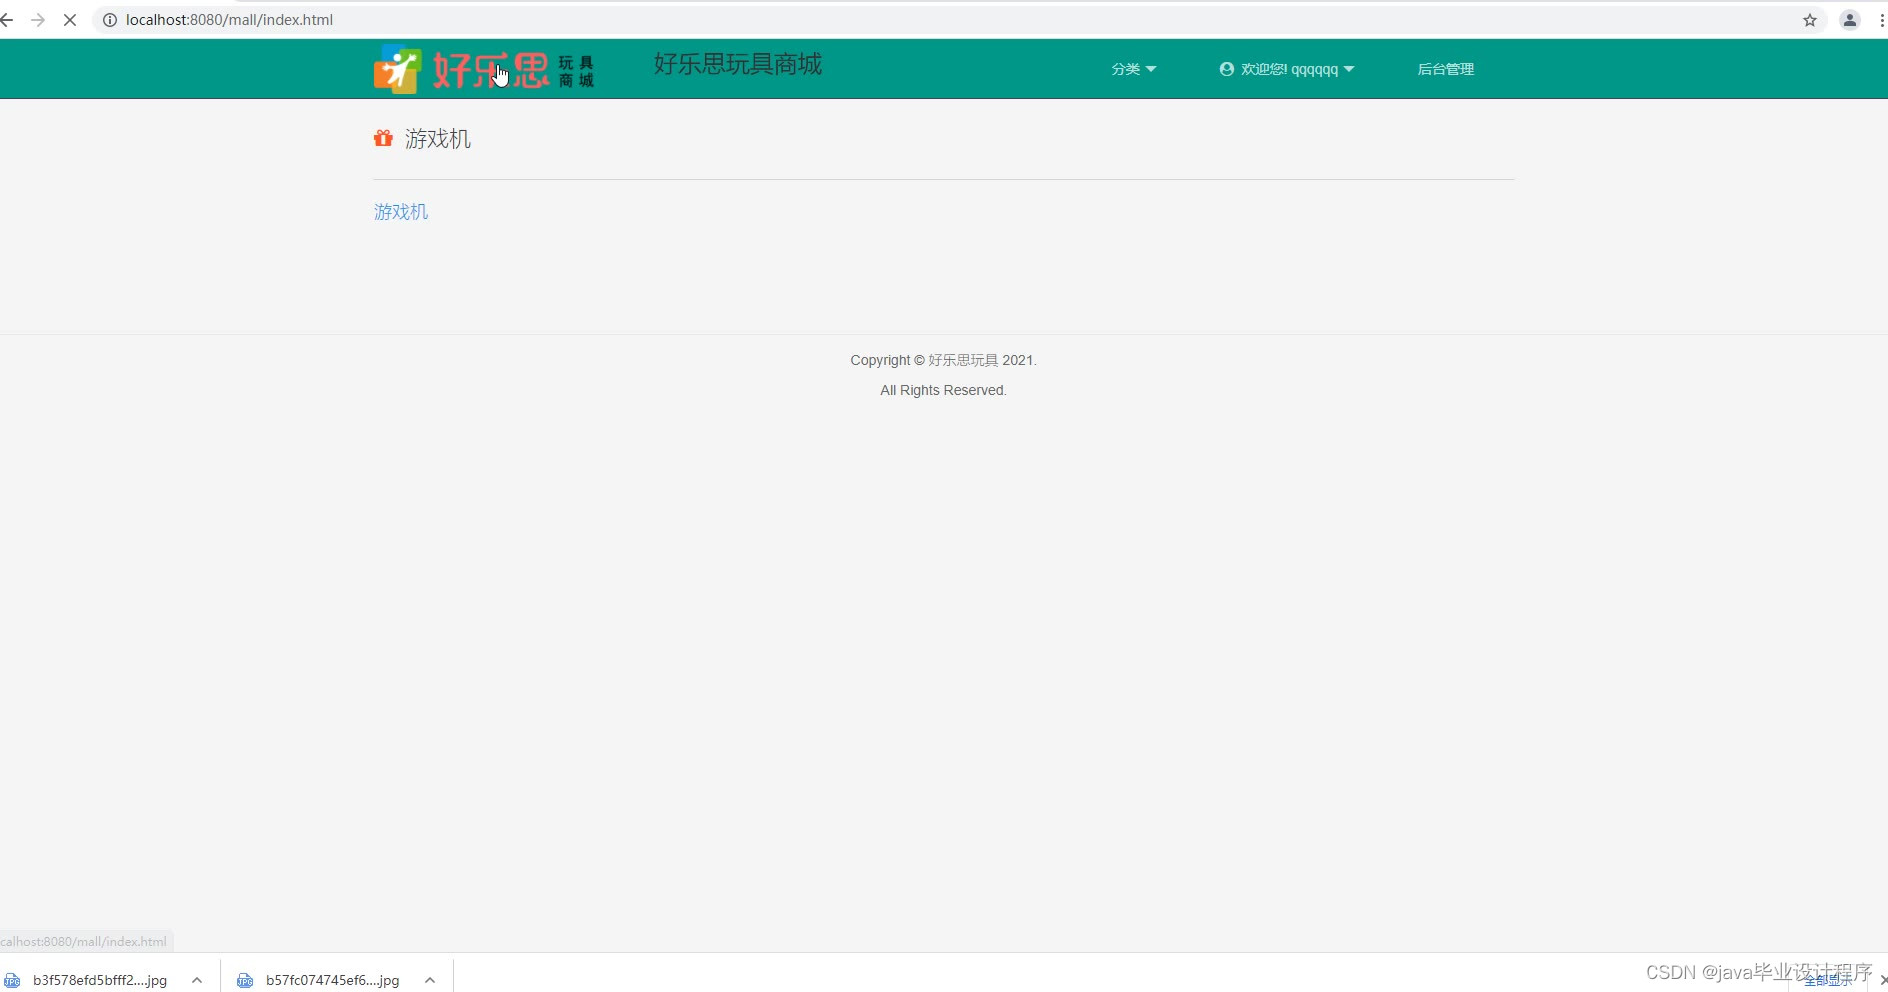
Task: Click the user avatar icon in navbar
Action: click(x=1226, y=69)
